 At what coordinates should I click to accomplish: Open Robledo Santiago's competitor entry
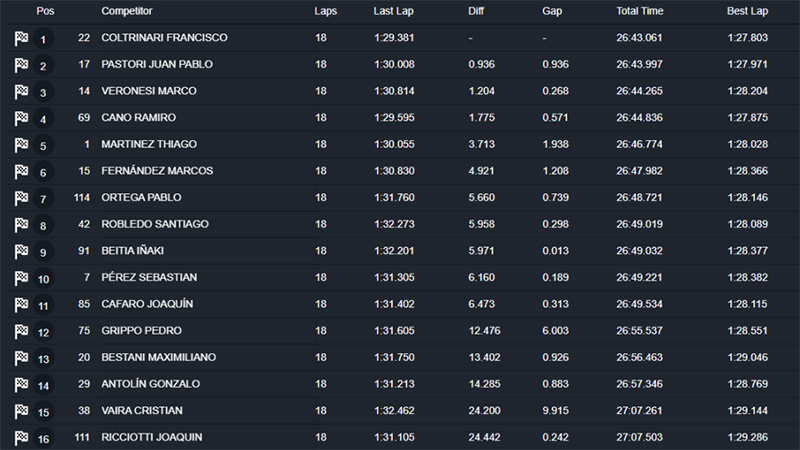click(157, 224)
